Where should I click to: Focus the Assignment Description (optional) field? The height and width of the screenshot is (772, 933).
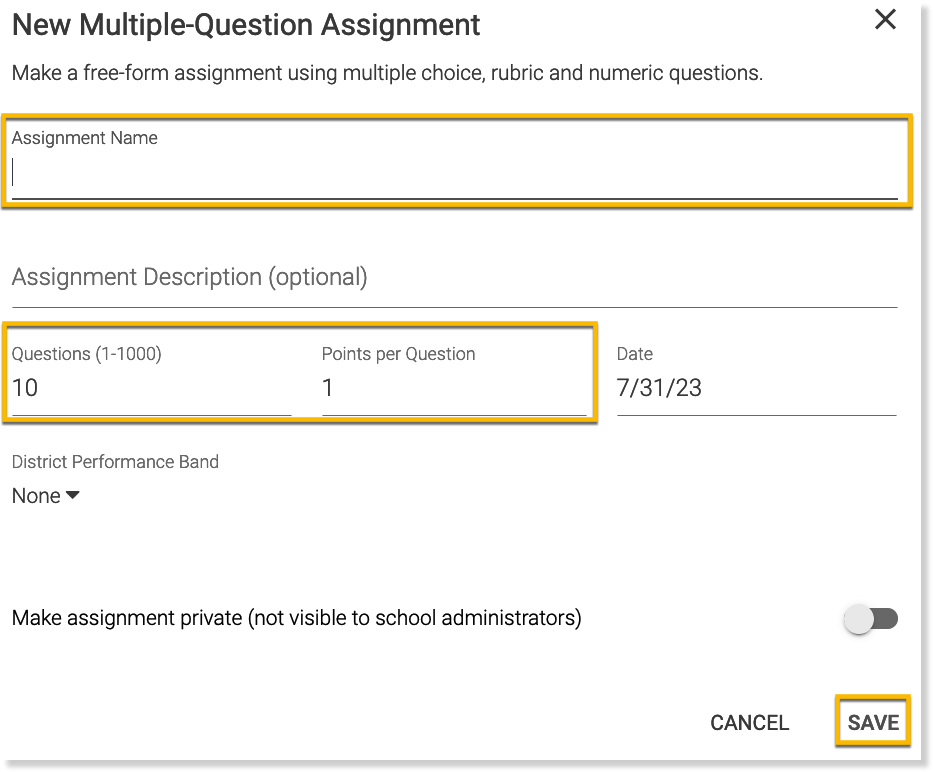[454, 278]
